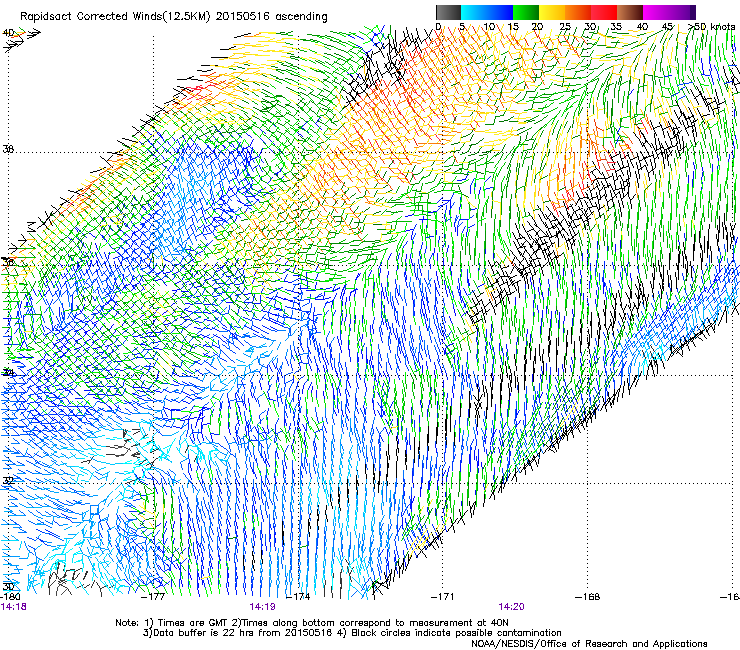Image resolution: width=740 pixels, height=650 pixels.
Task: Click longitude label '-174' on bottom axis
Action: pos(299,597)
